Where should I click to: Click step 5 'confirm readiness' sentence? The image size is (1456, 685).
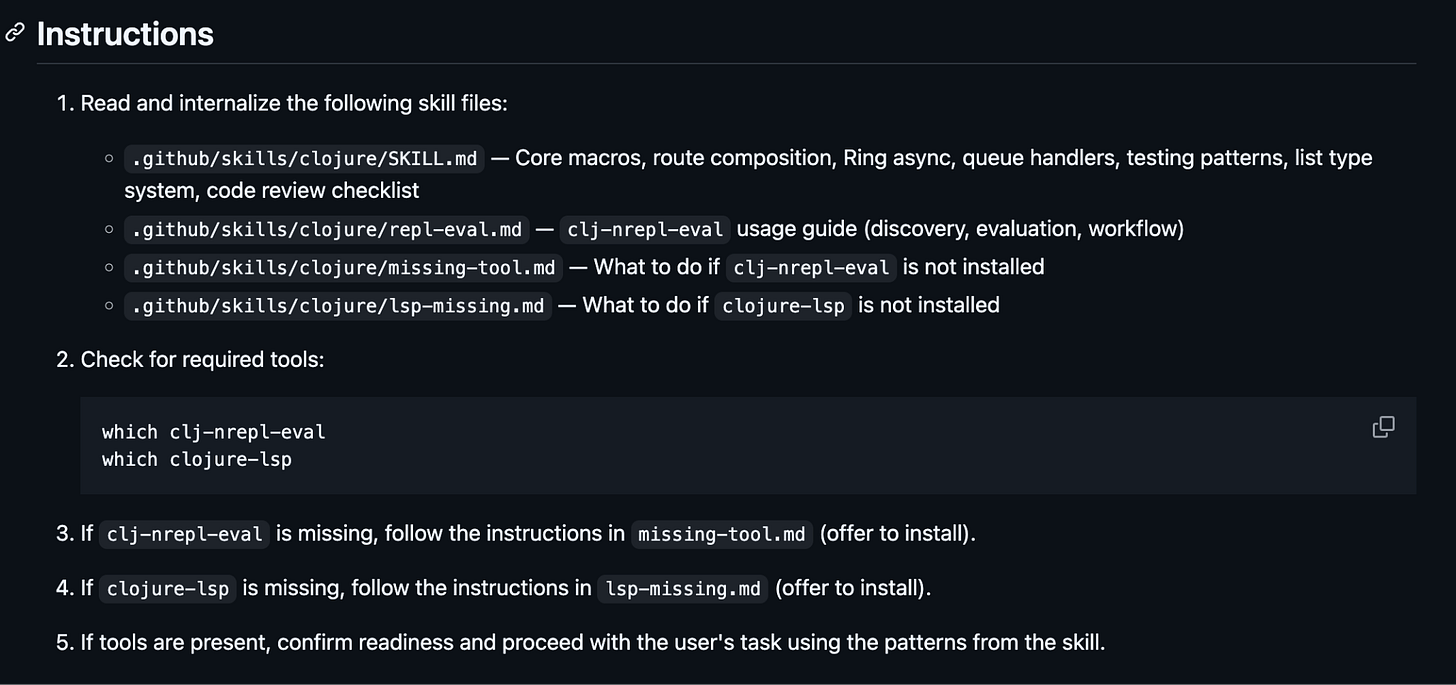click(x=593, y=642)
